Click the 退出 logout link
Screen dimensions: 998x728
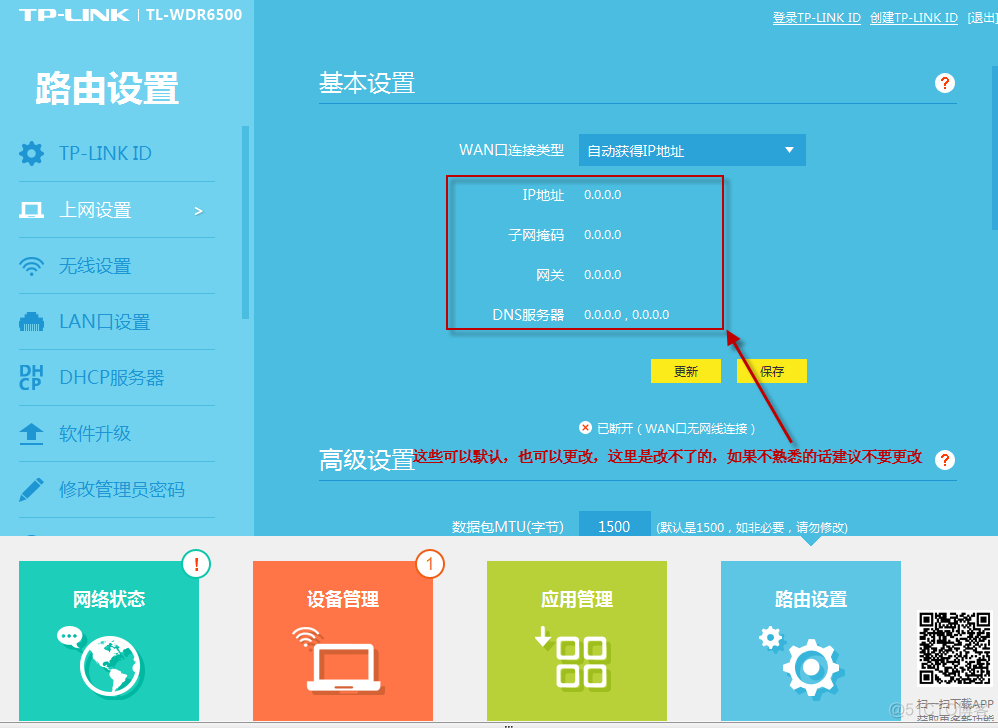[x=981, y=18]
